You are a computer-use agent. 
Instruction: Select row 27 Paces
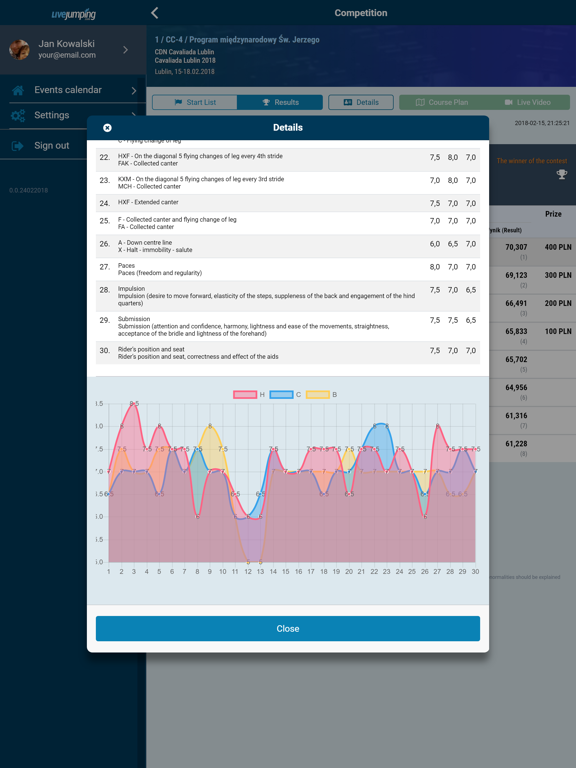(288, 269)
